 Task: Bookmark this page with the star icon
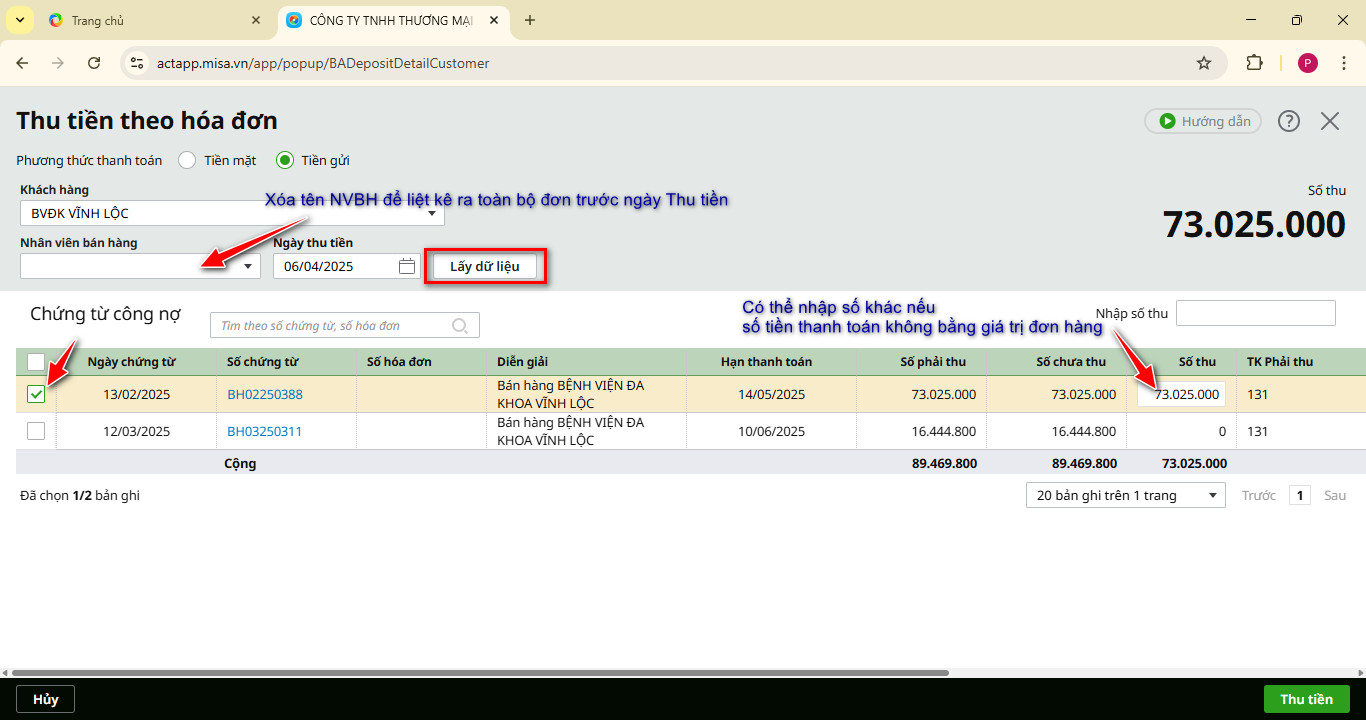pyautogui.click(x=1204, y=63)
